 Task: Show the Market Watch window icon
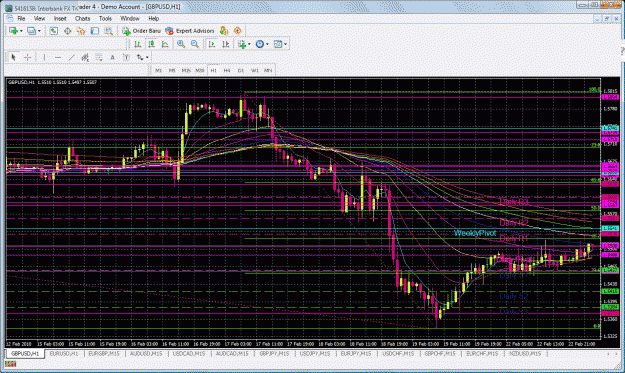[x=53, y=31]
